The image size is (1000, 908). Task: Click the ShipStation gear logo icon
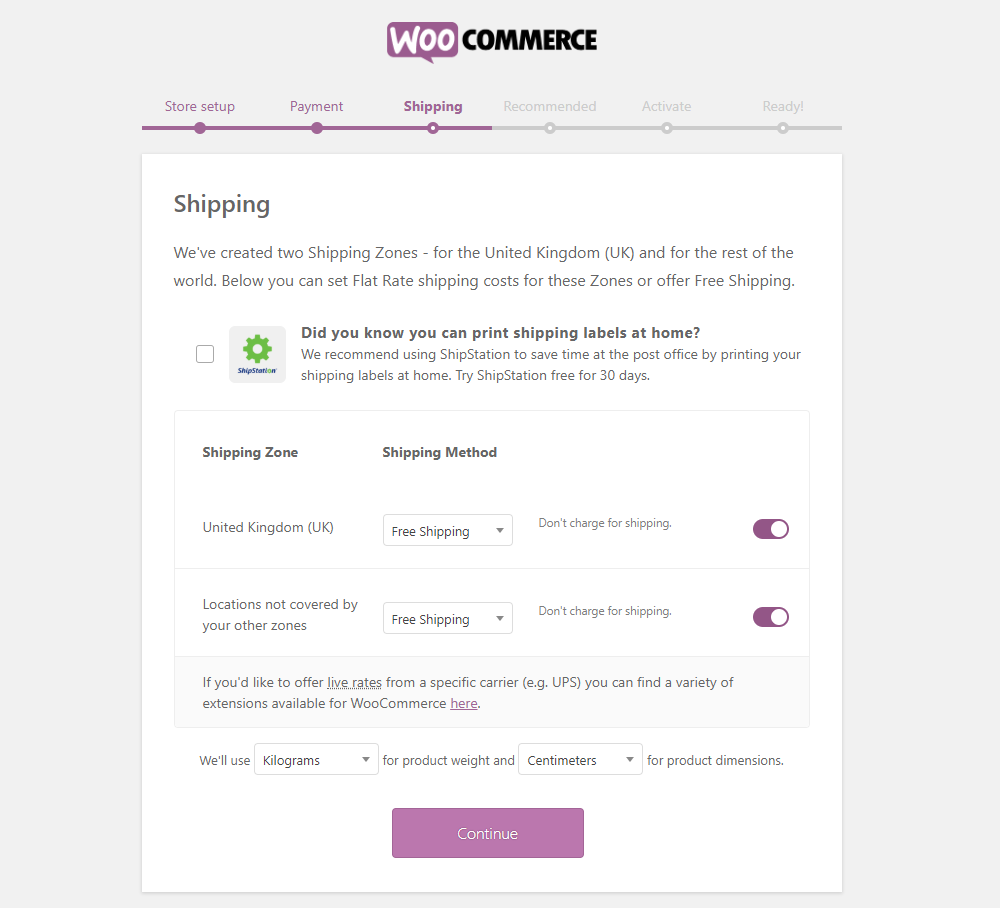point(257,355)
